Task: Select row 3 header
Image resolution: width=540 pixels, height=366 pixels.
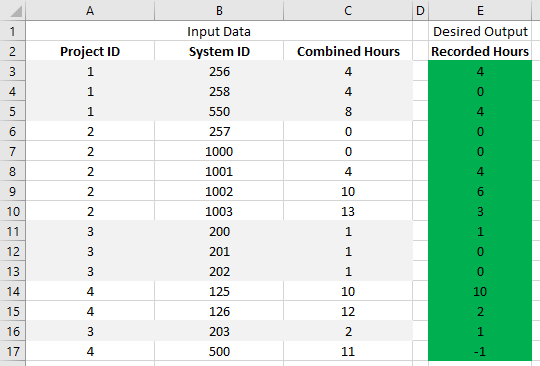Action: pyautogui.click(x=13, y=71)
